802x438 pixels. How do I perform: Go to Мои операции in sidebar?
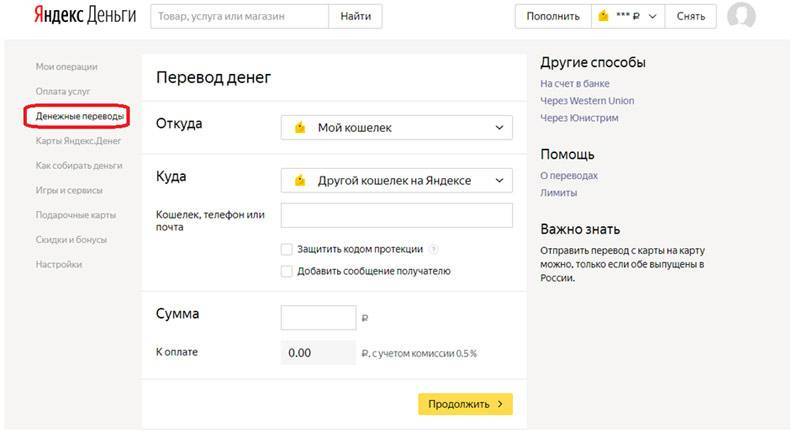click(67, 67)
